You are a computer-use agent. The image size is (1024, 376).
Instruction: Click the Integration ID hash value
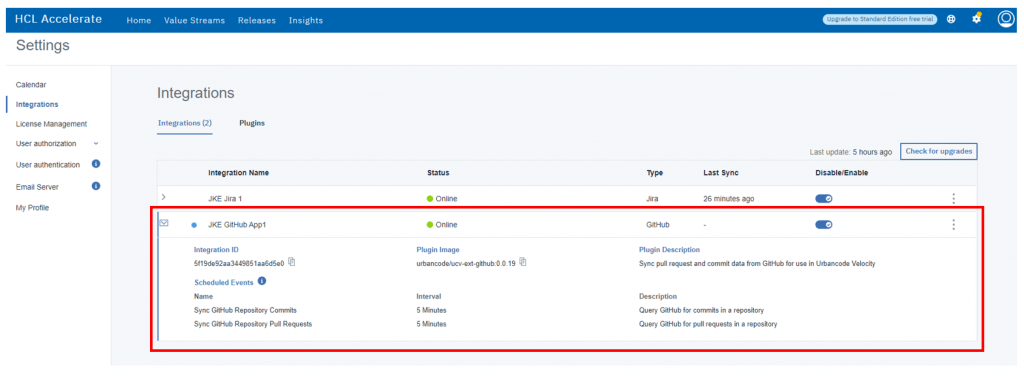click(x=239, y=263)
